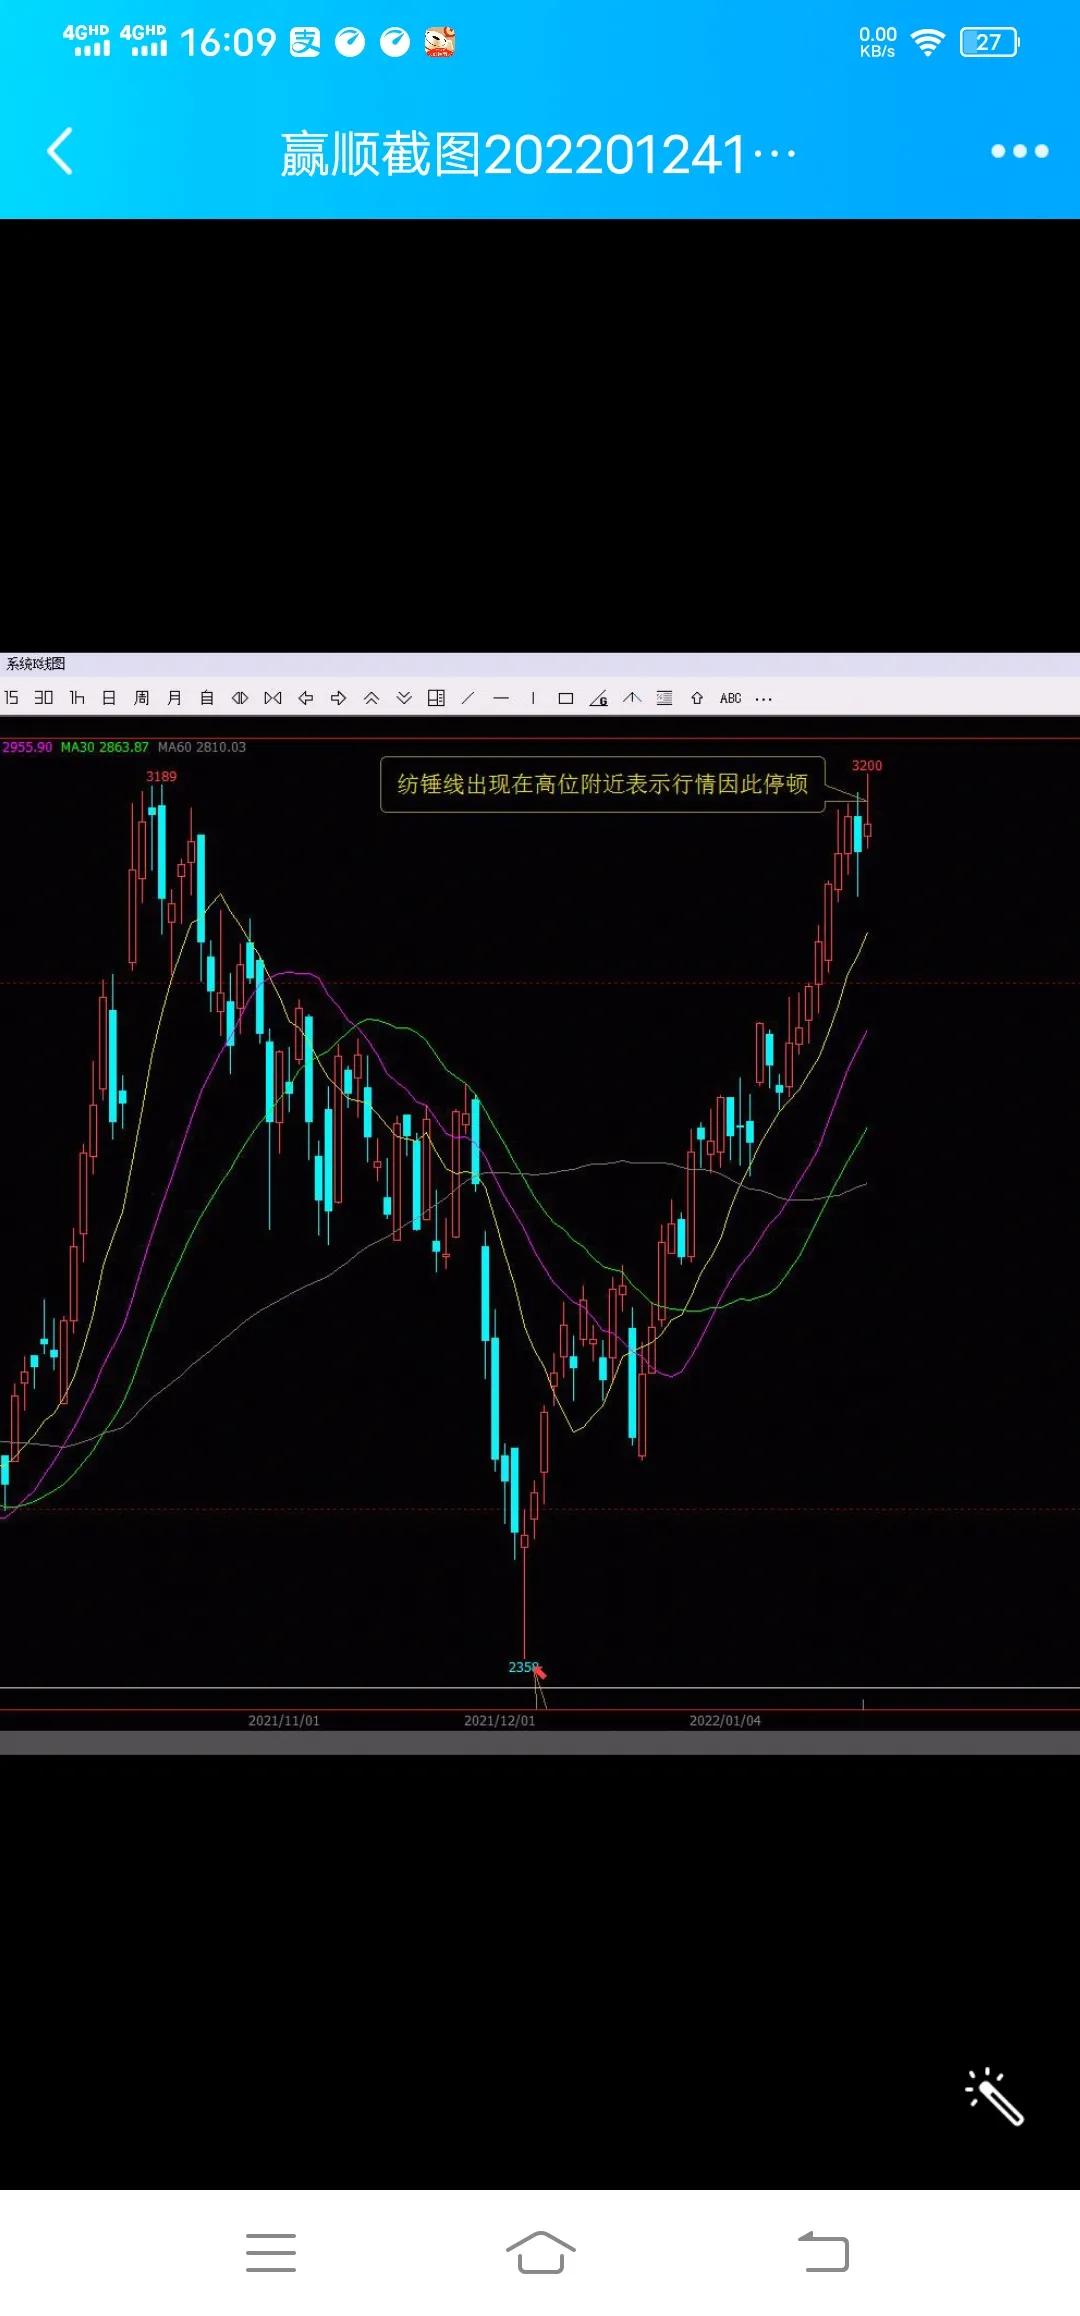
Task: Tap the magic wand enhance icon
Action: 994,2095
